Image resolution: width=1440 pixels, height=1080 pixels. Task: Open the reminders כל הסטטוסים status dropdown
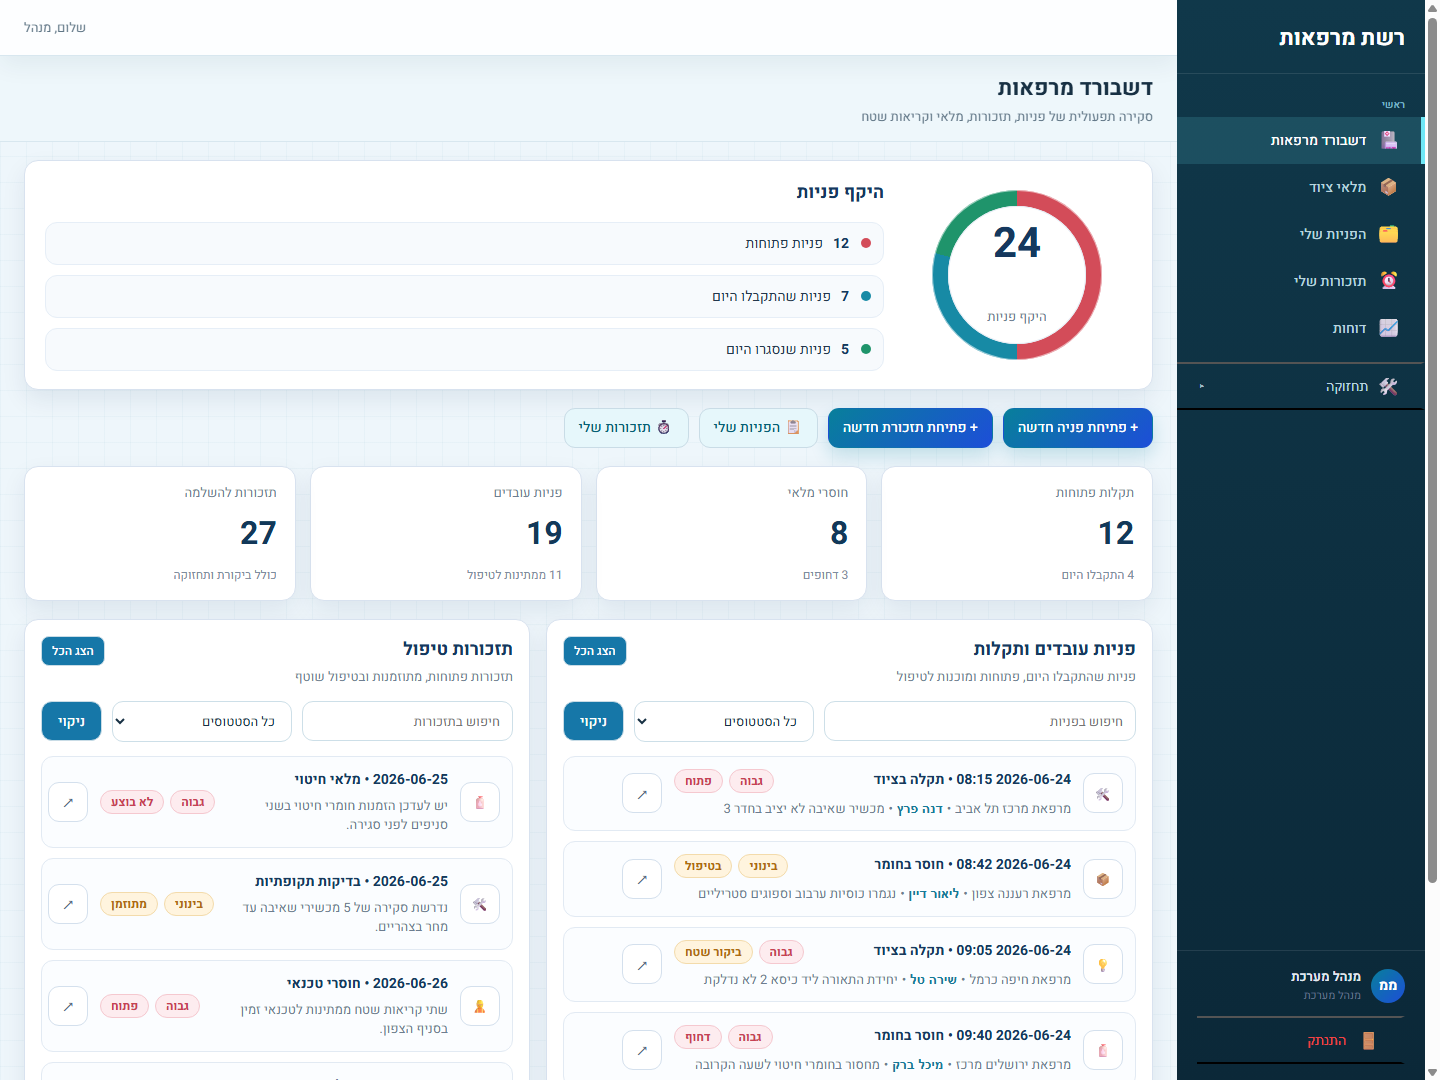(x=202, y=721)
